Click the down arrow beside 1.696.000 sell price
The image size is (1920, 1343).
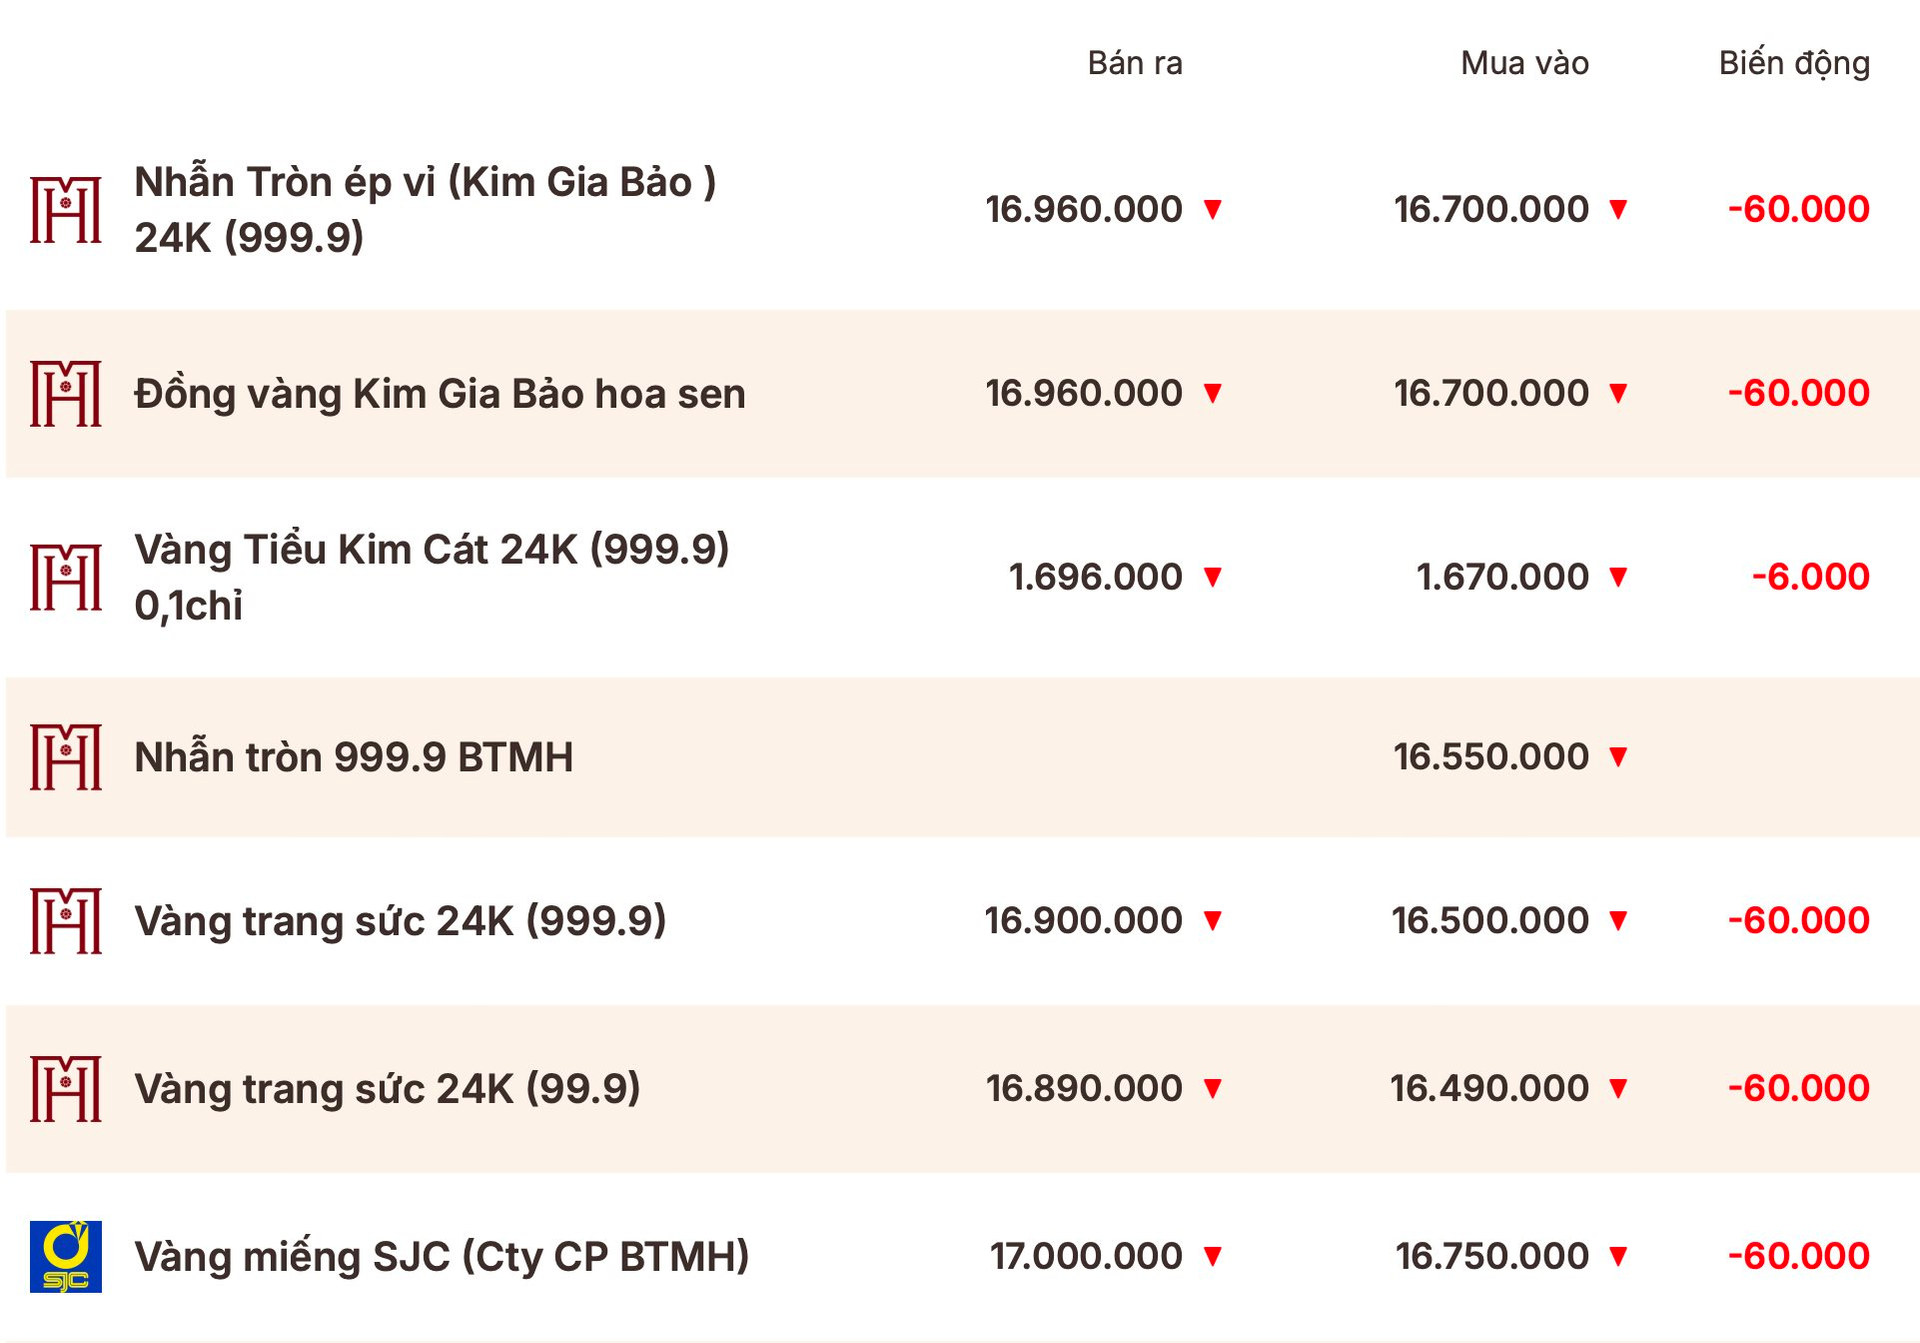click(1213, 577)
